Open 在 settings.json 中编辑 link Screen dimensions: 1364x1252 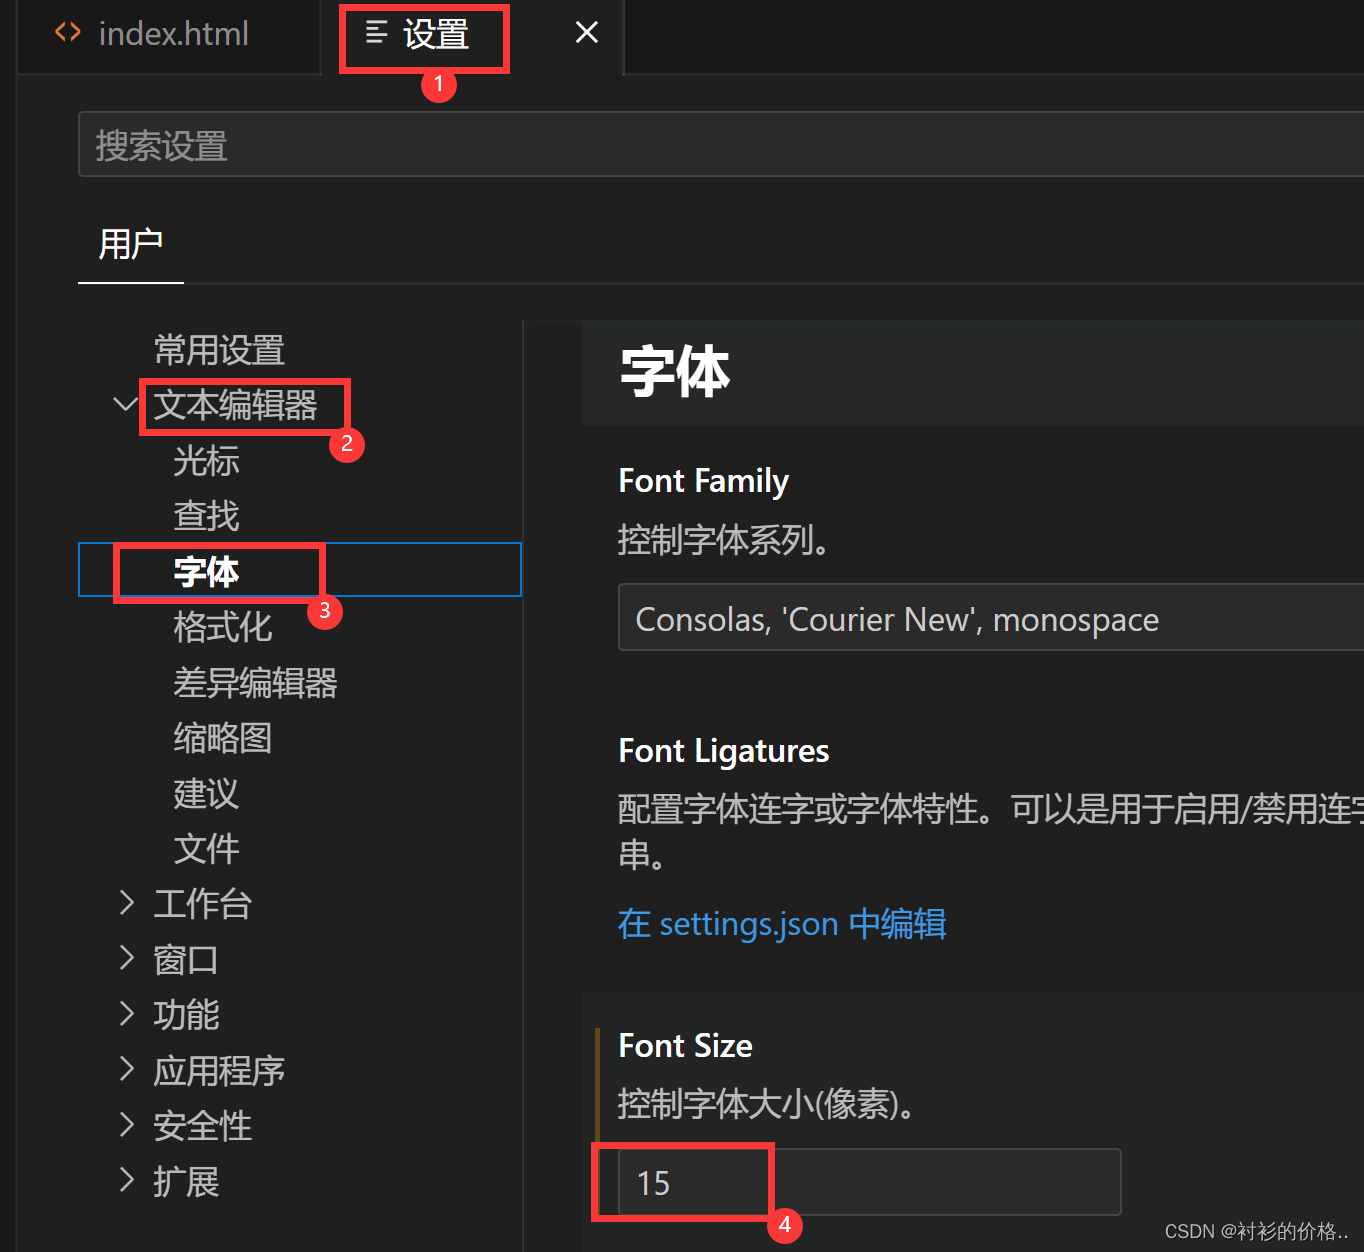tap(782, 923)
